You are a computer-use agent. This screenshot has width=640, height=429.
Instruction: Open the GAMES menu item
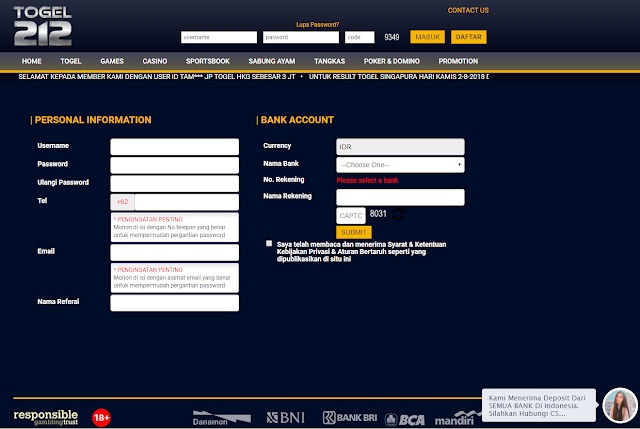pos(112,61)
